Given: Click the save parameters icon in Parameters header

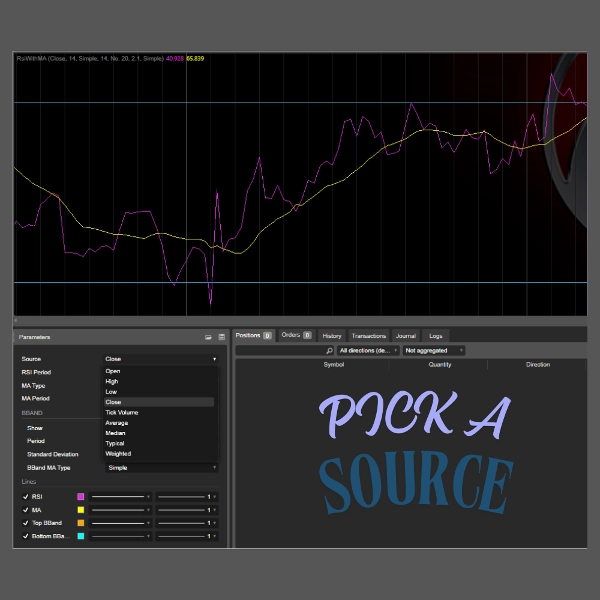Looking at the screenshot, I should [x=221, y=338].
